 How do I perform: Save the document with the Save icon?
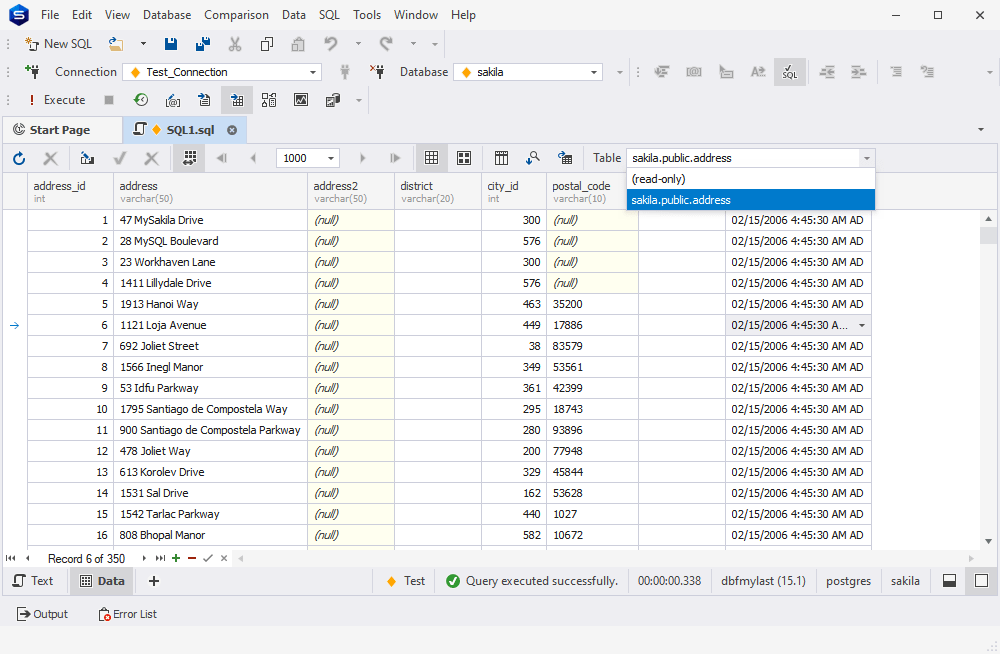[x=170, y=44]
